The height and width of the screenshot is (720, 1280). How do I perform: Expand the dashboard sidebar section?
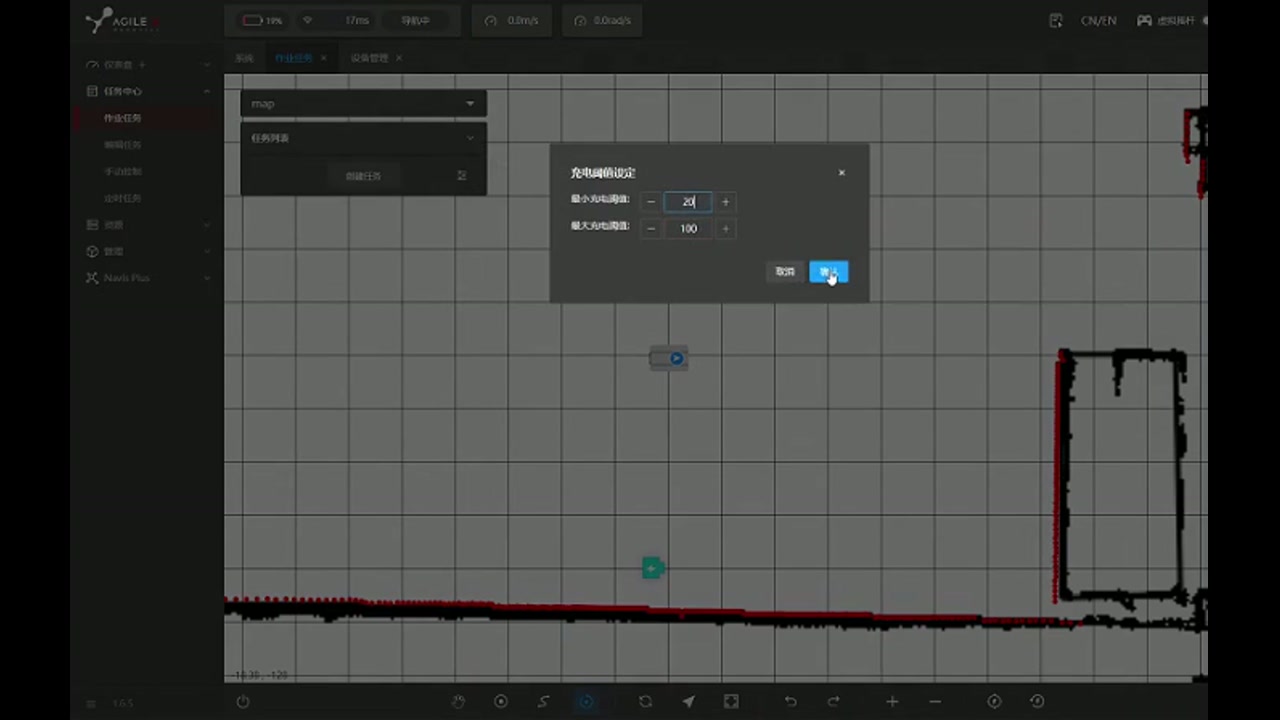point(207,65)
